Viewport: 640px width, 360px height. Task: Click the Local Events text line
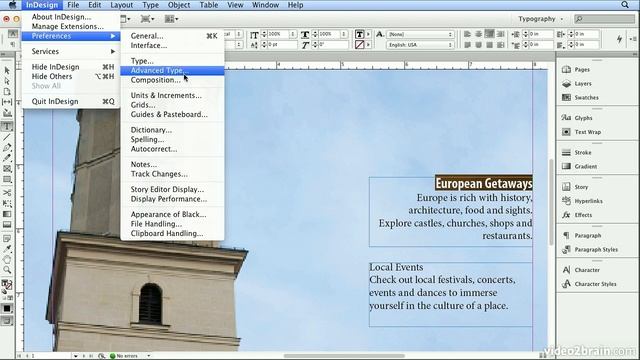[x=396, y=267]
